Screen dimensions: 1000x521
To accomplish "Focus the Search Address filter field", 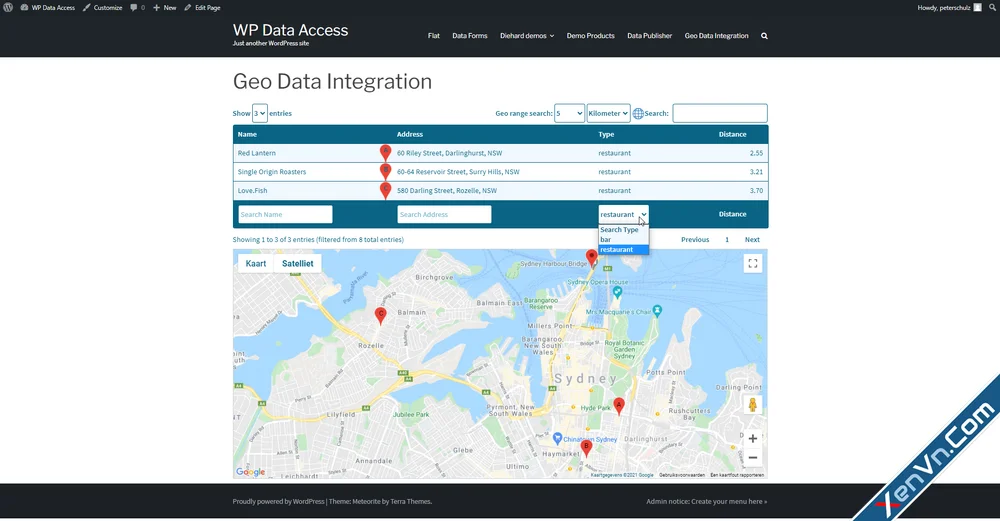I will click(x=444, y=214).
